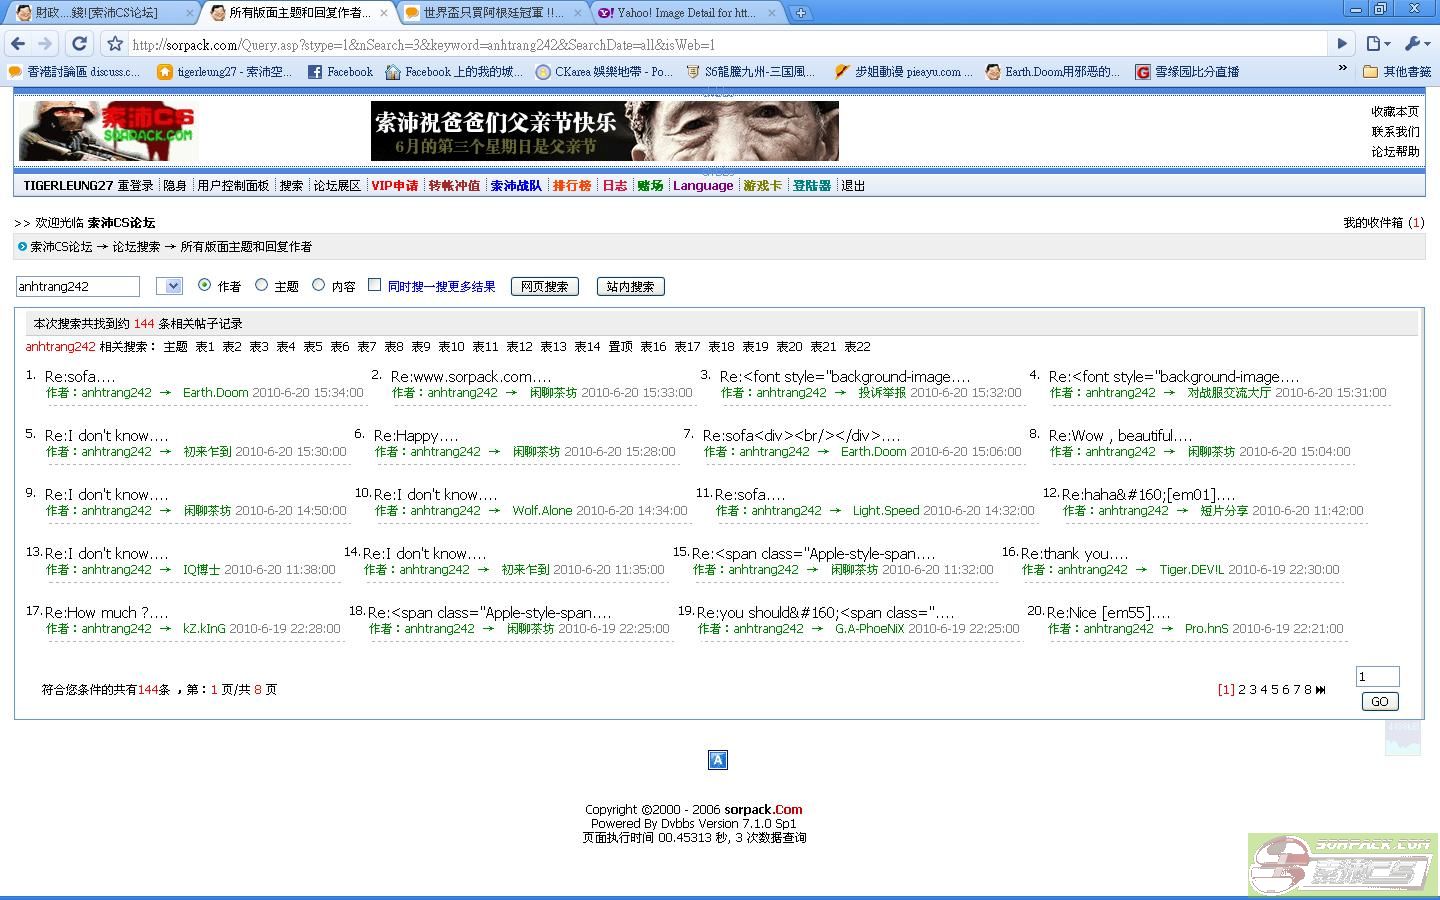This screenshot has width=1440, height=900.
Task: Click the blue 'A' icon at bottom
Action: click(718, 760)
